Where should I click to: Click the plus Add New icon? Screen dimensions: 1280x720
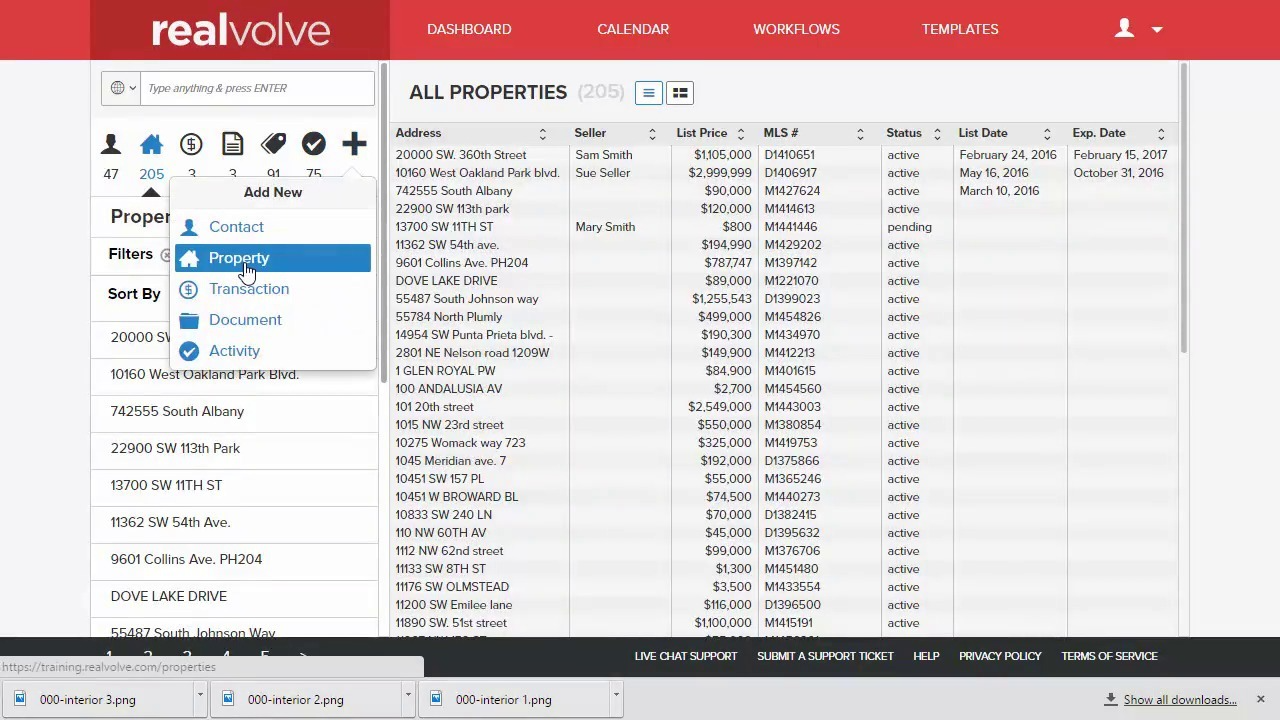(354, 145)
